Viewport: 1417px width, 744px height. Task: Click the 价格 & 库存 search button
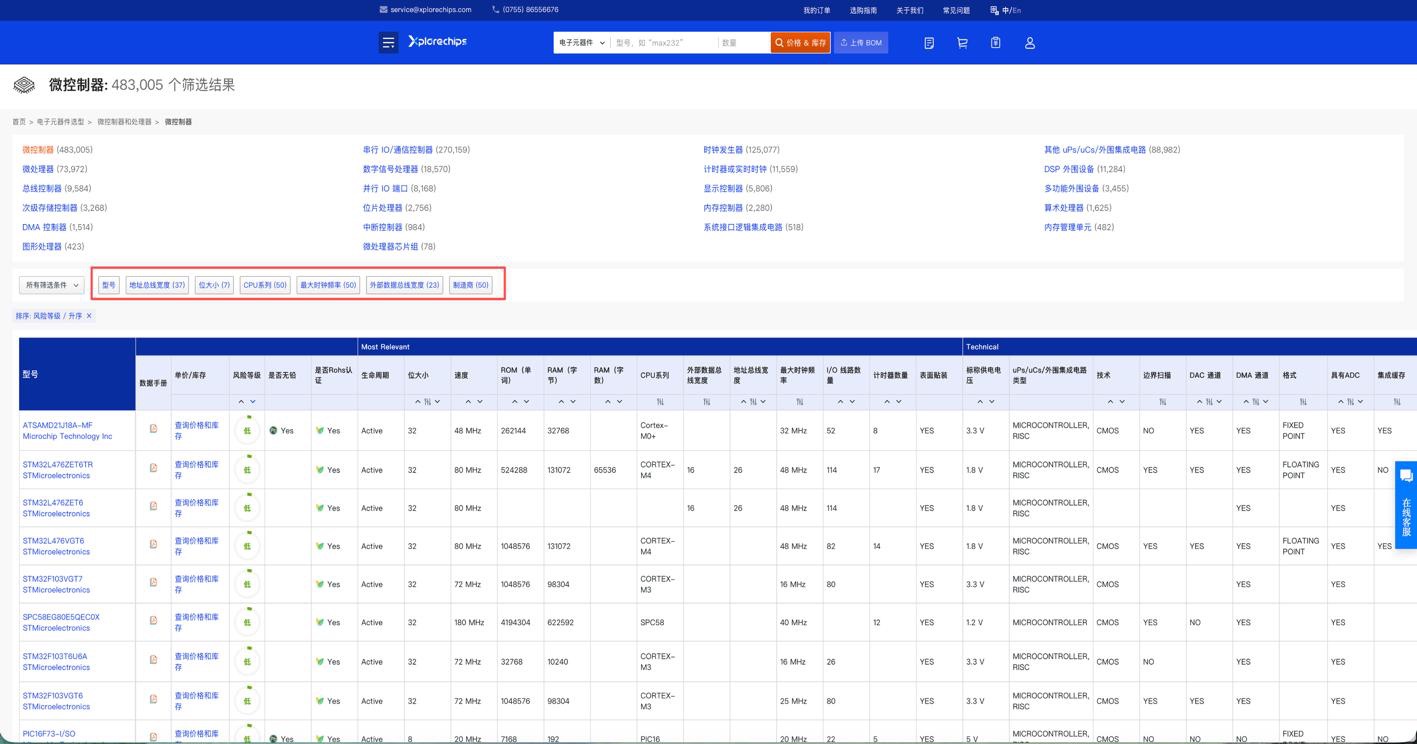801,43
